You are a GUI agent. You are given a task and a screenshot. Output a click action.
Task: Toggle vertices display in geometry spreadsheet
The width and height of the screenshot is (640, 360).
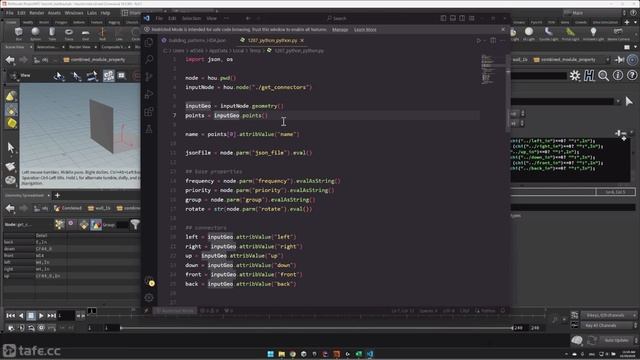[71, 224]
